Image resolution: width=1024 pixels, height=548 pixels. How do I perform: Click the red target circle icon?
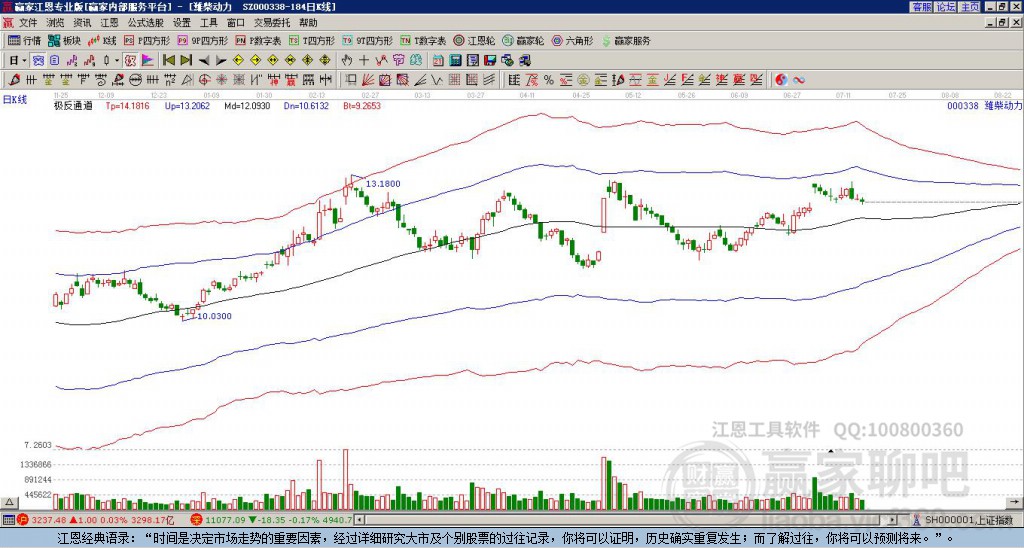pyautogui.click(x=204, y=80)
